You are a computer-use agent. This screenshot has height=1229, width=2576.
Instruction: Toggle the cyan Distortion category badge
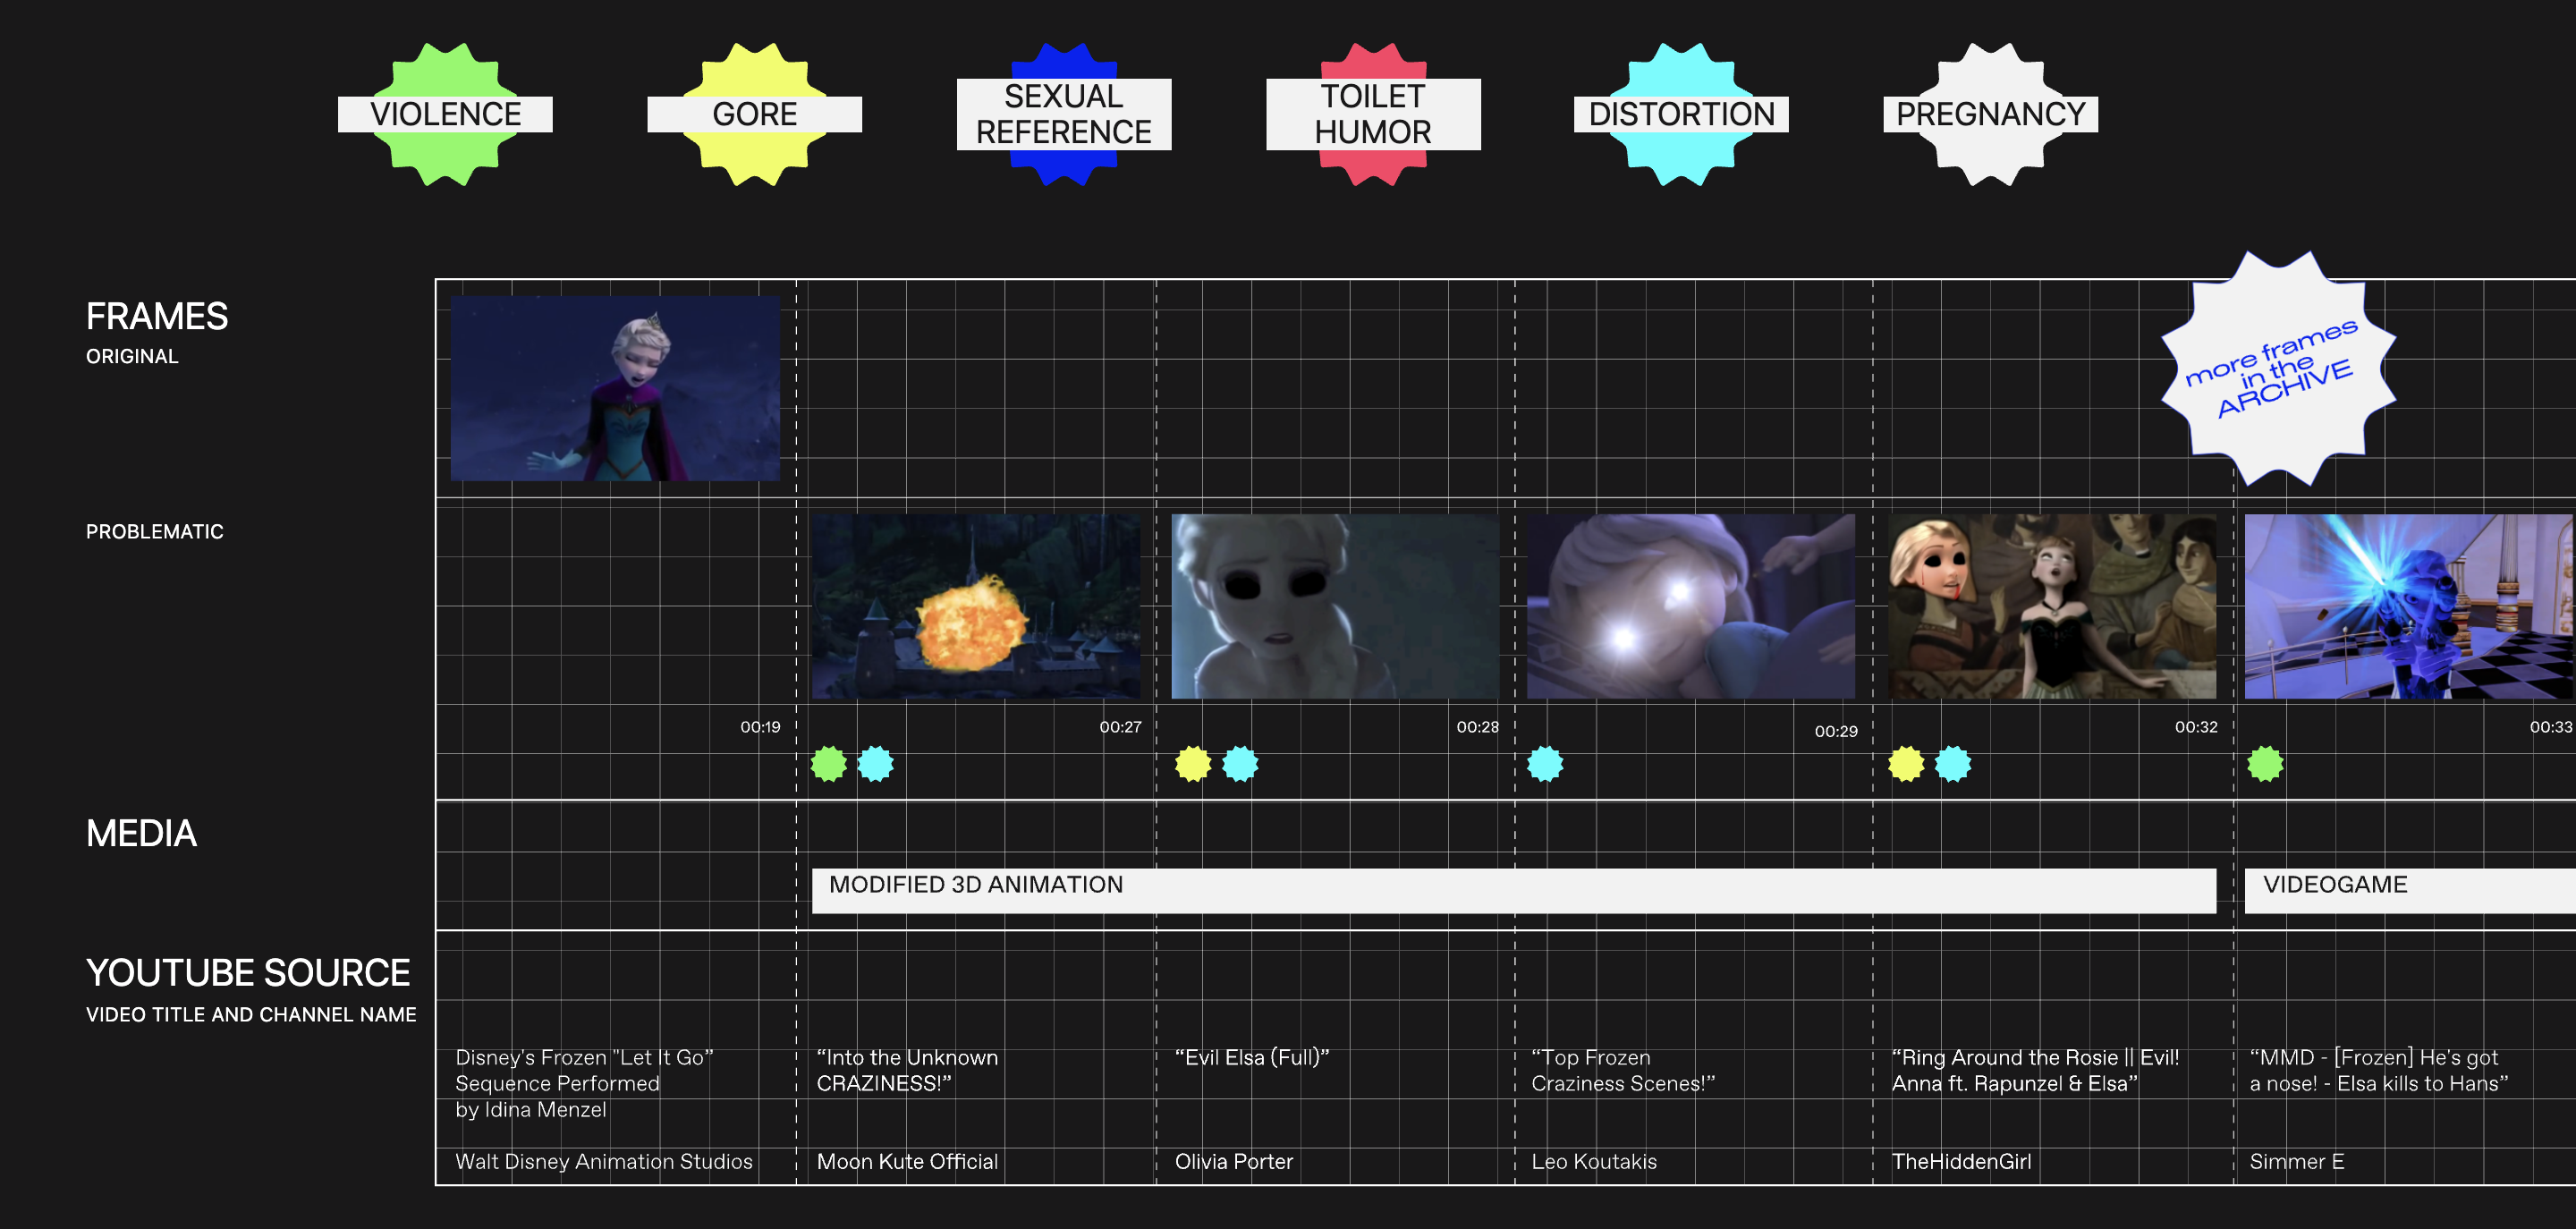tap(1681, 114)
